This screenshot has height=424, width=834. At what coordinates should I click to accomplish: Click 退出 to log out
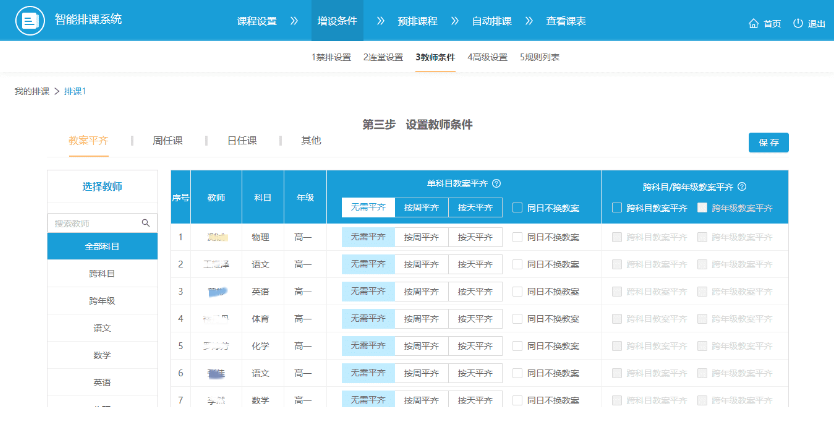click(x=816, y=24)
